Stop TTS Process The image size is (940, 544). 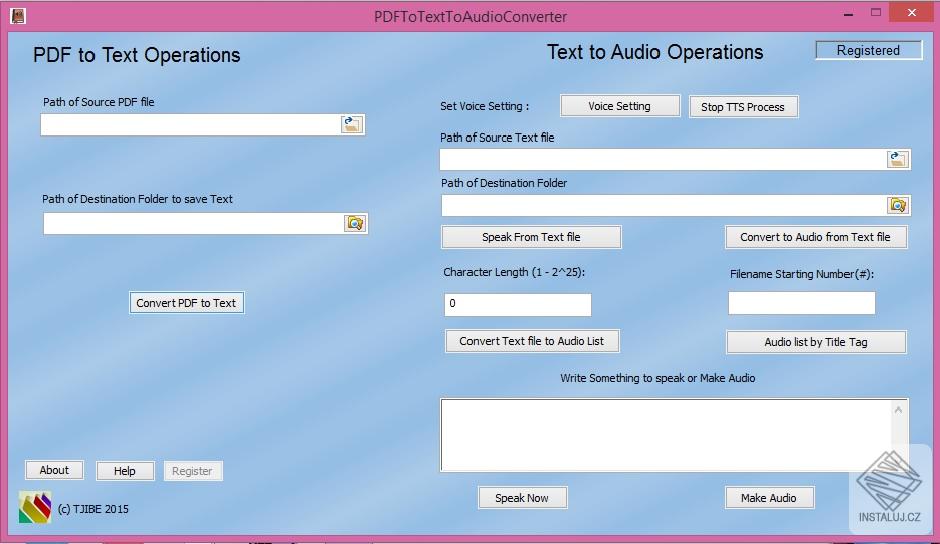point(743,107)
